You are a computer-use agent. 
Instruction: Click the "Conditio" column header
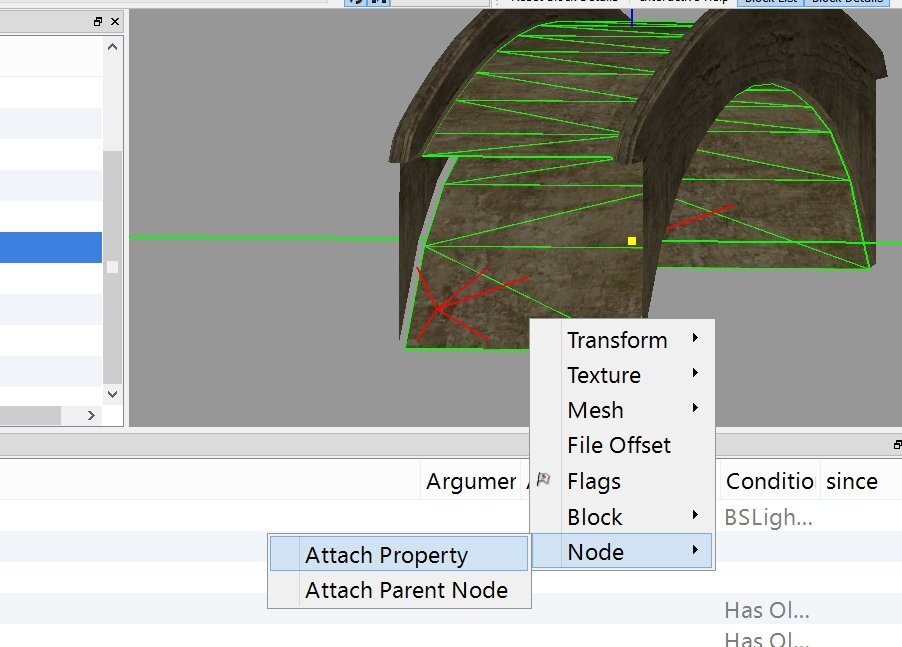770,481
